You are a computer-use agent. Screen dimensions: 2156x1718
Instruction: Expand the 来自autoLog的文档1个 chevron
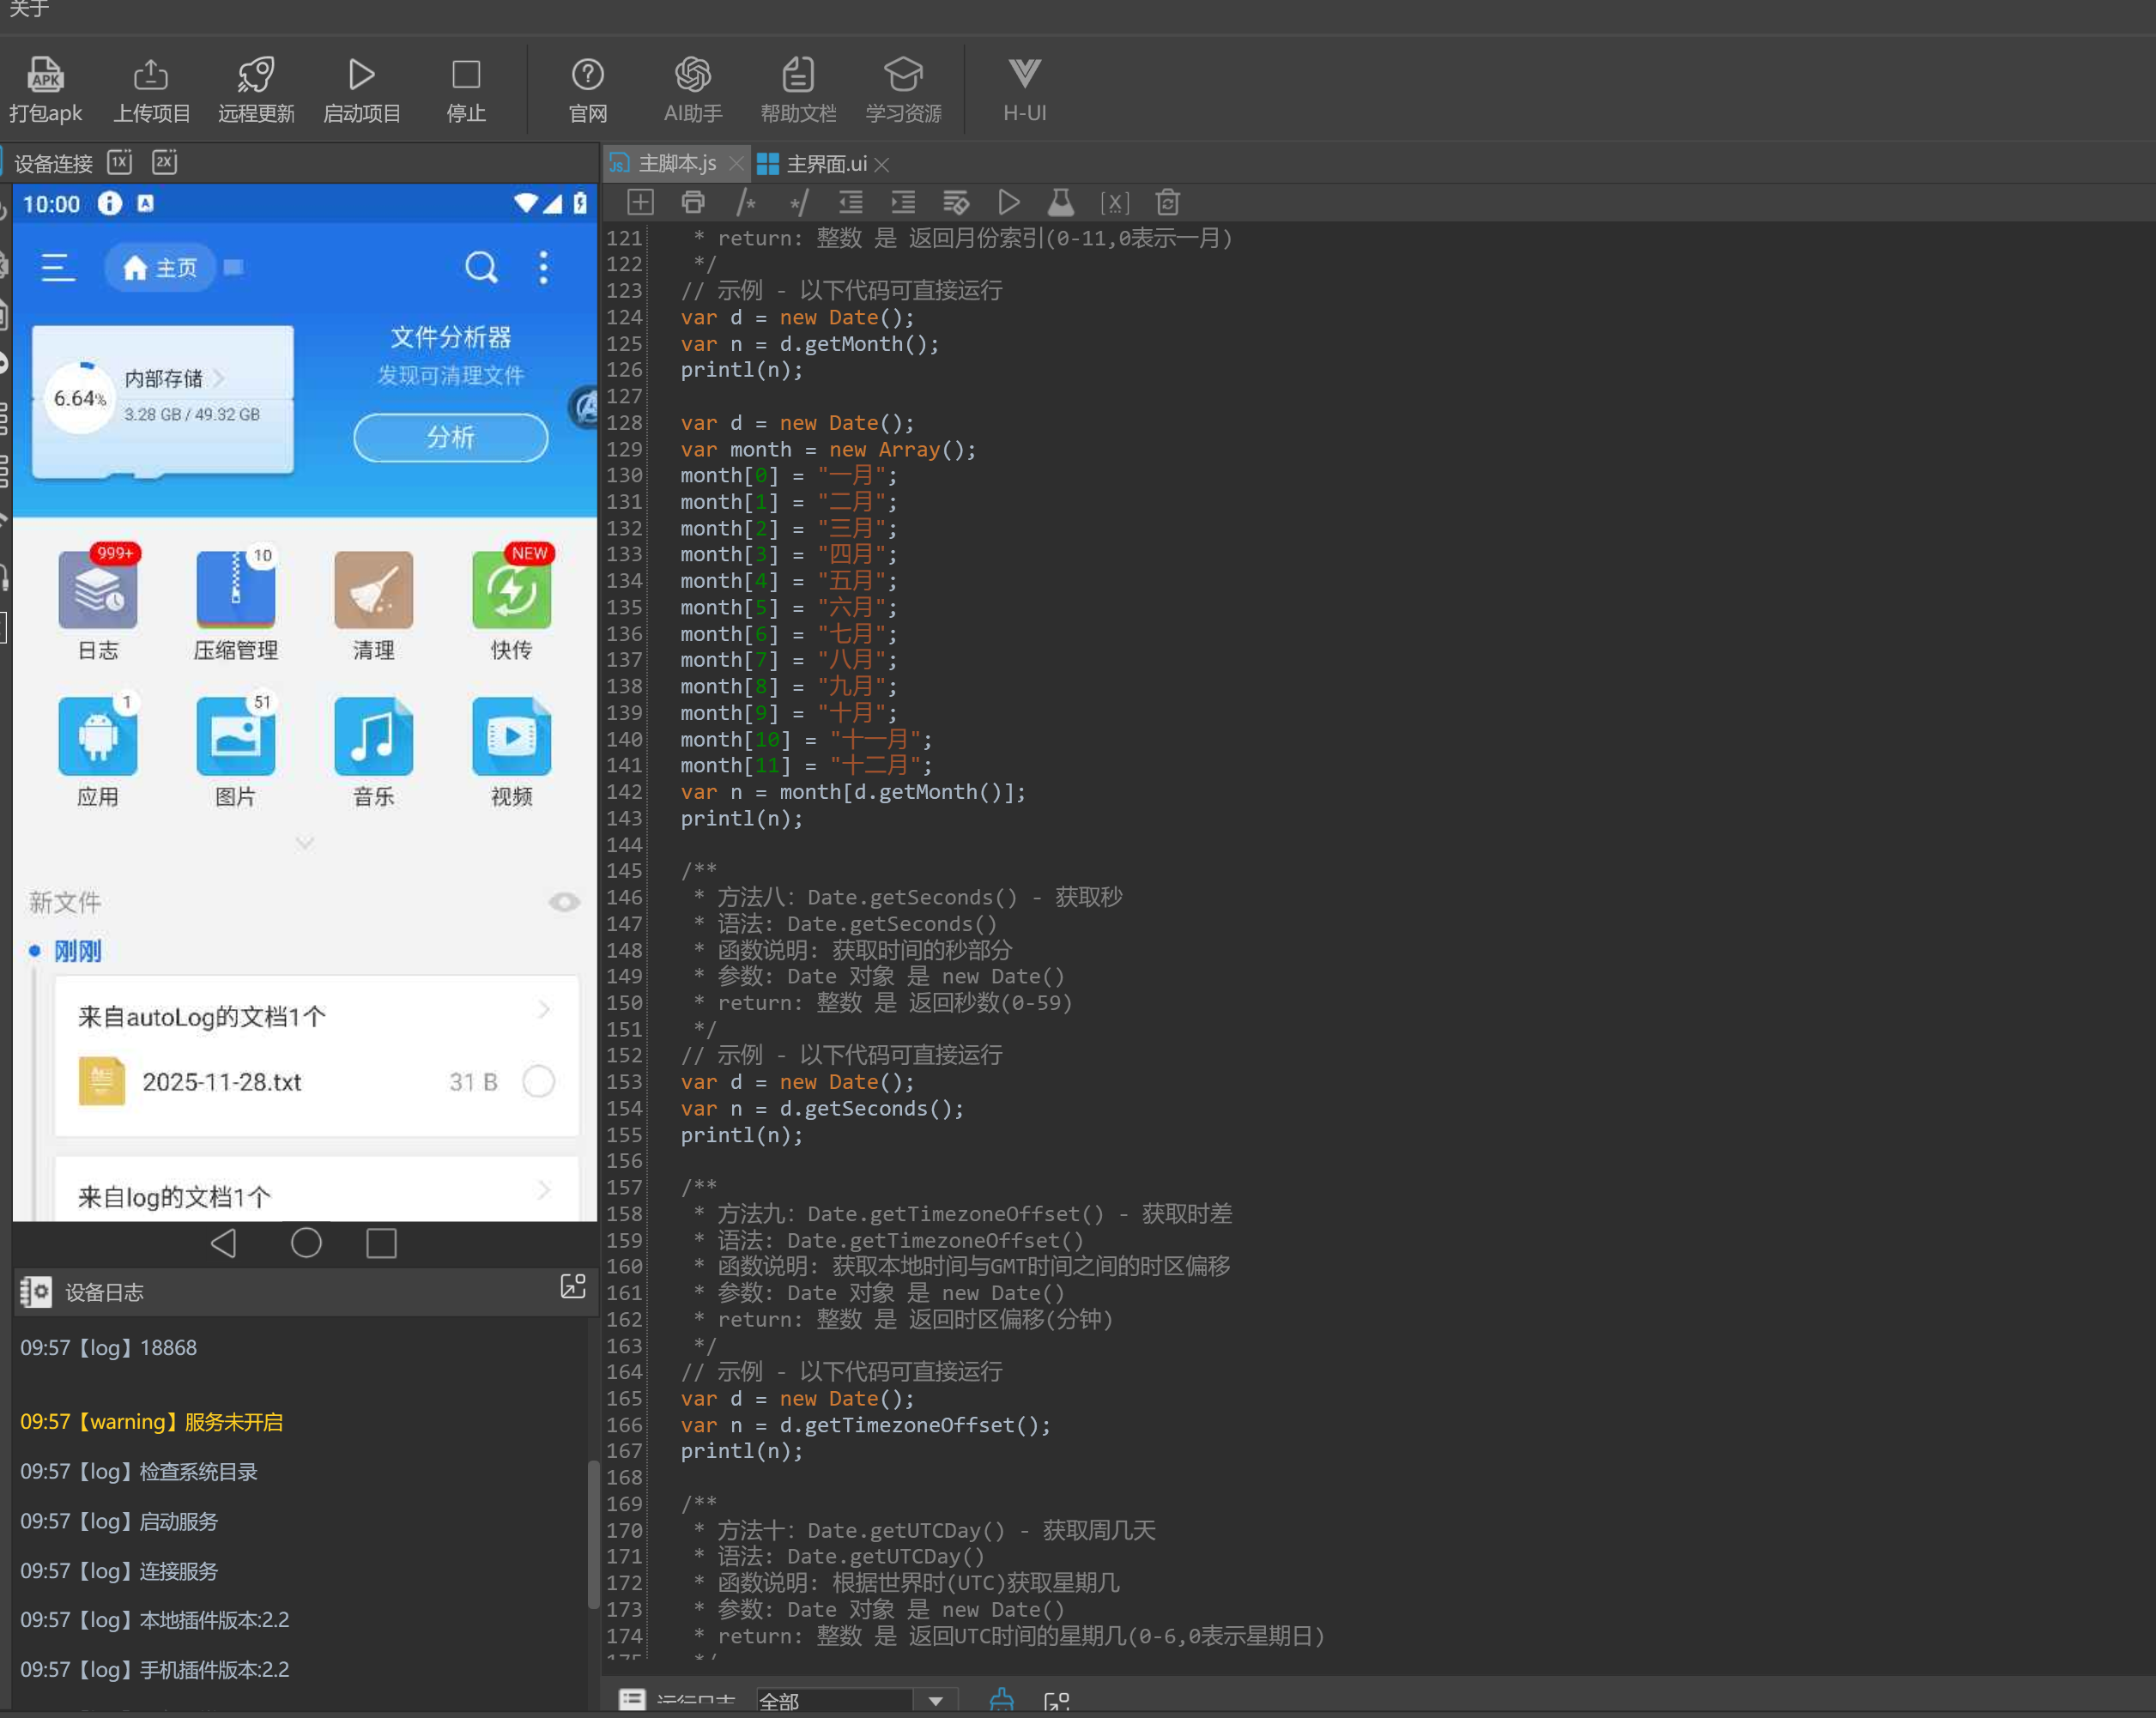pos(544,1010)
